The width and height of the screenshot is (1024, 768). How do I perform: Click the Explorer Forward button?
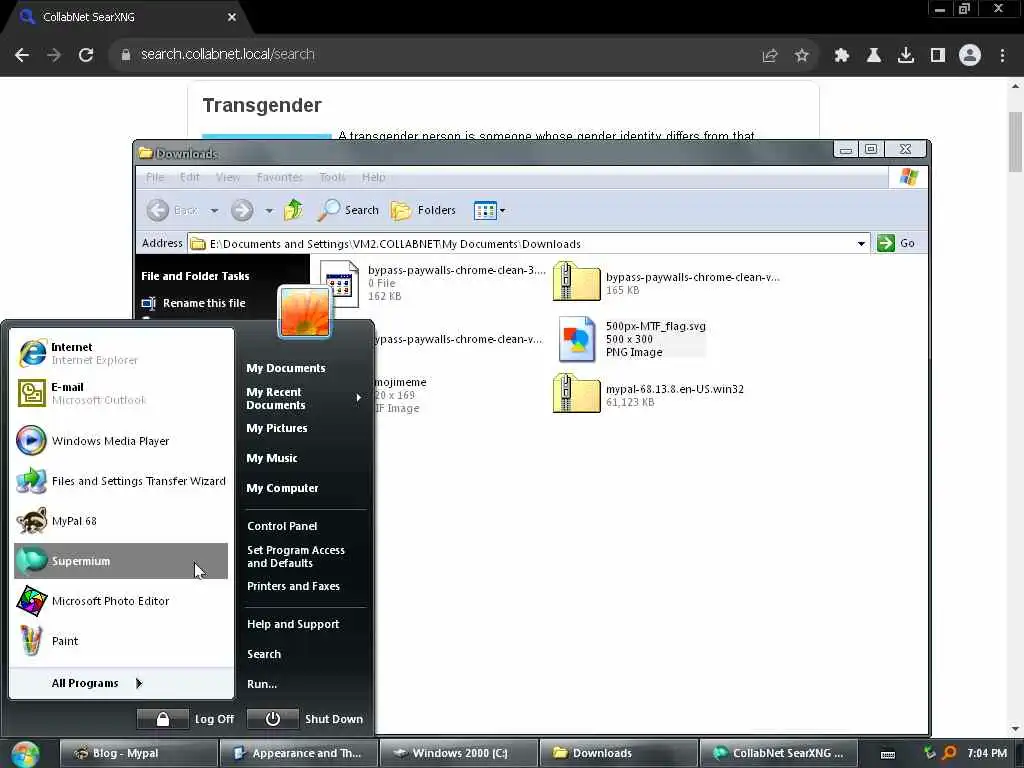click(242, 210)
